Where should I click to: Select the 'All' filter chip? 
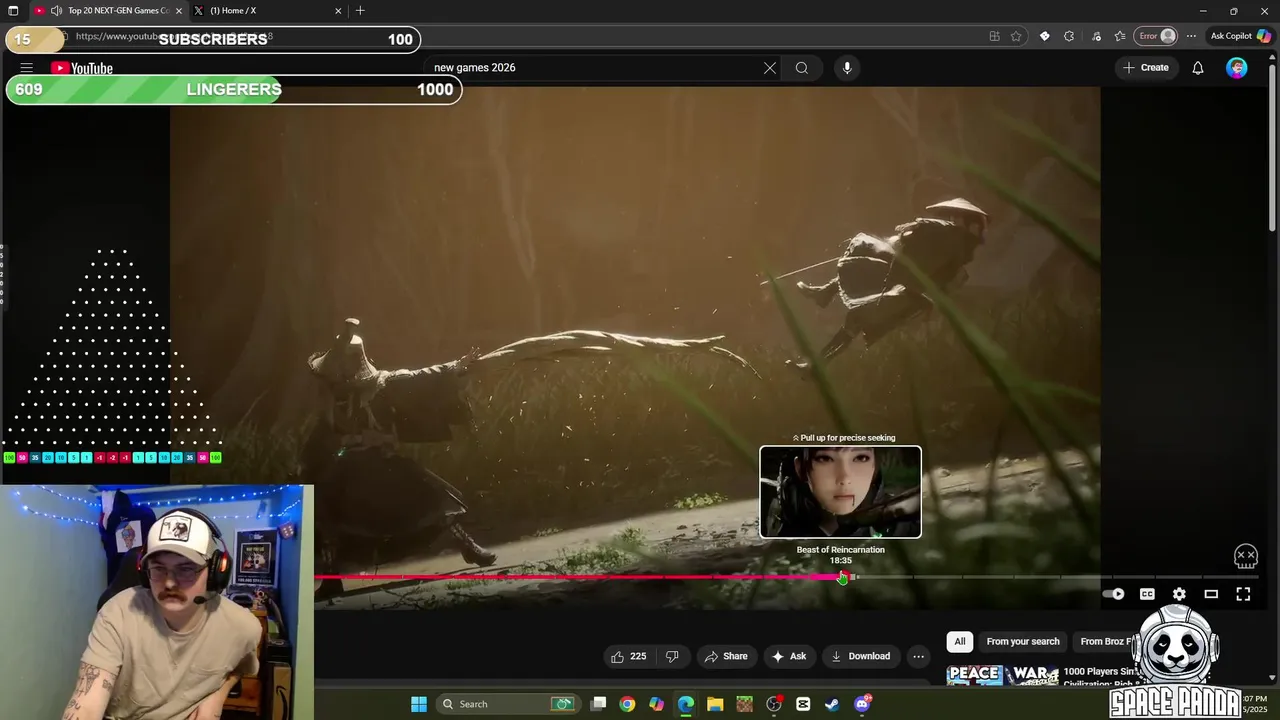(x=960, y=641)
